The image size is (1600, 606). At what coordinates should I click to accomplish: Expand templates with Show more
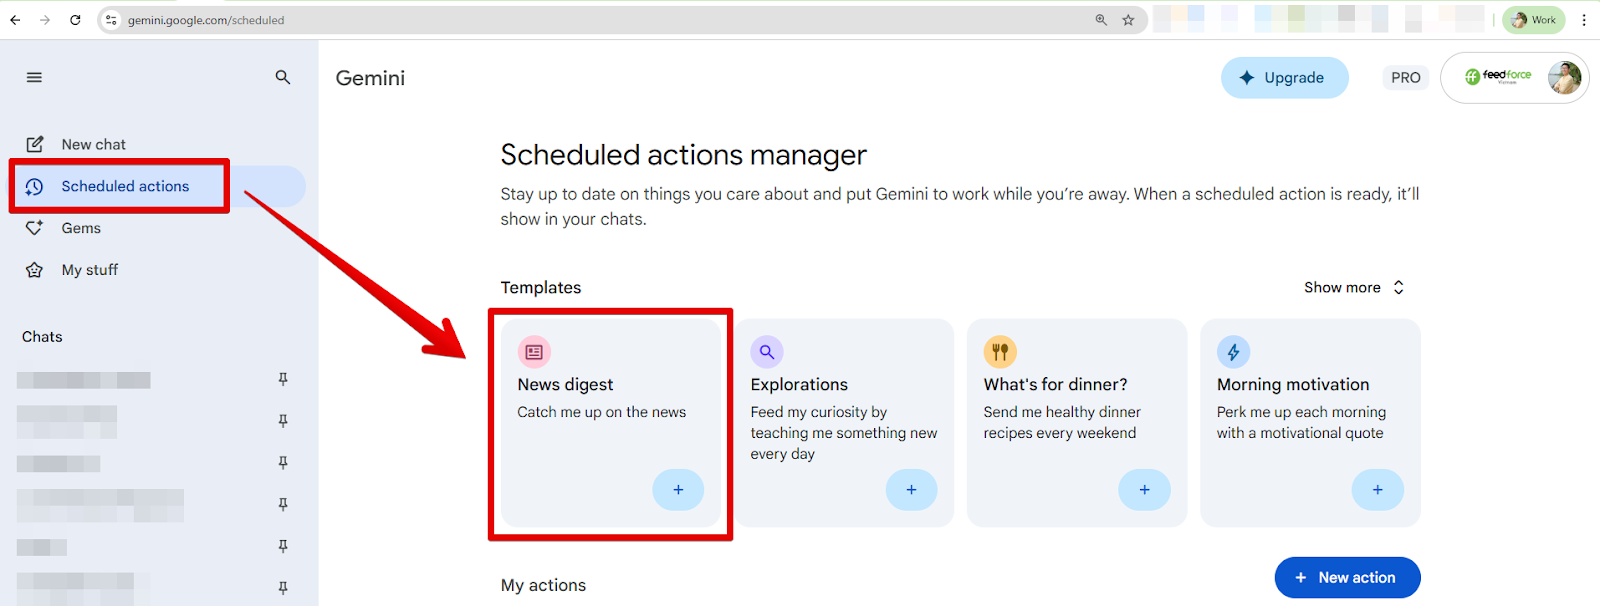1354,287
